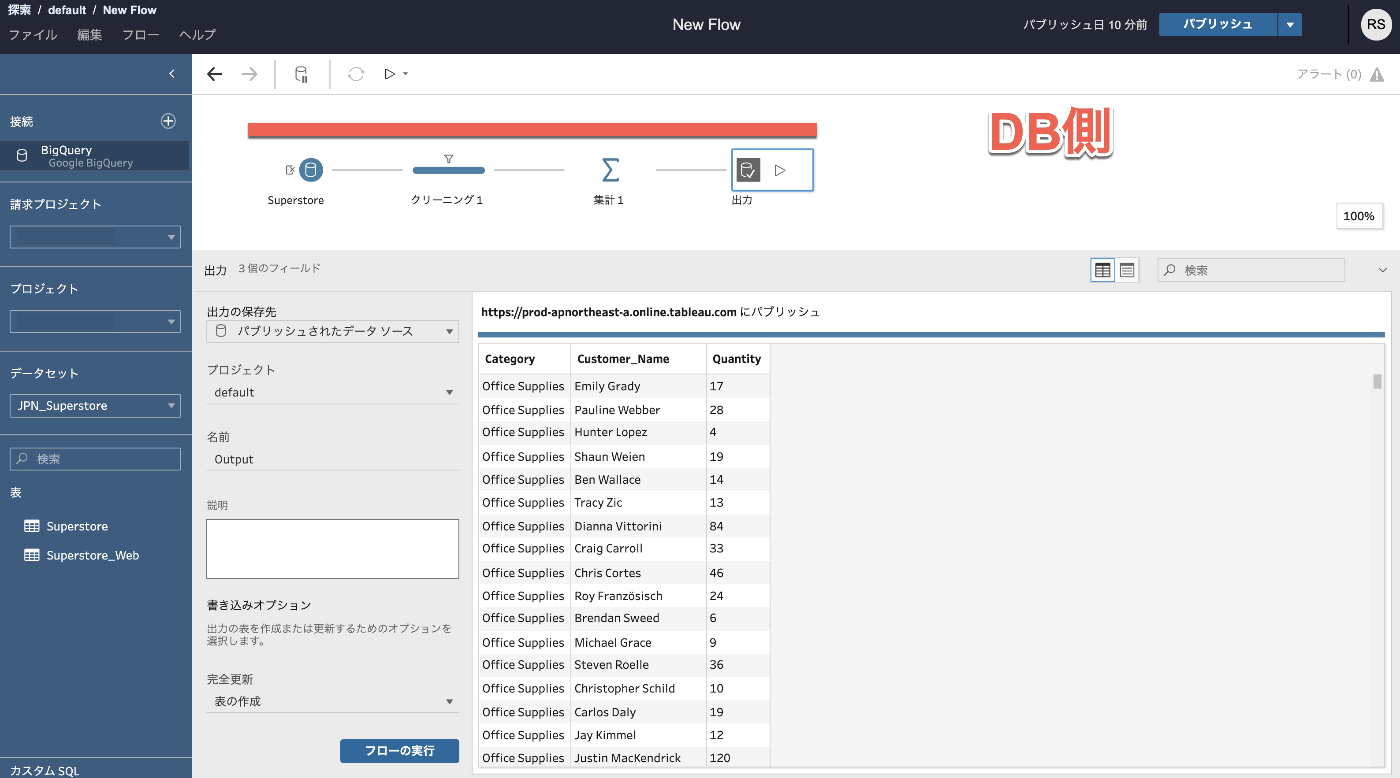Click the quantity value 120
1400x778 pixels.
coord(720,758)
